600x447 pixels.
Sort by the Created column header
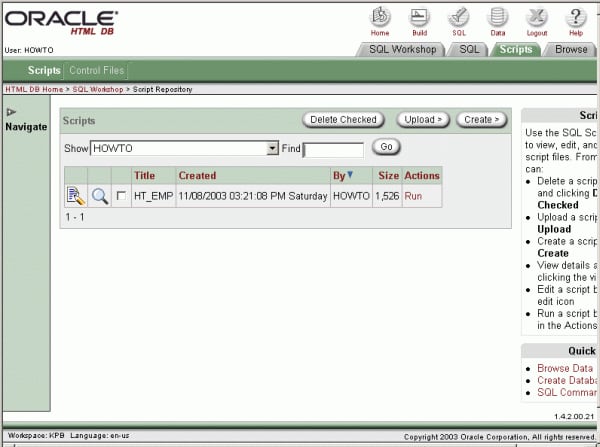197,176
